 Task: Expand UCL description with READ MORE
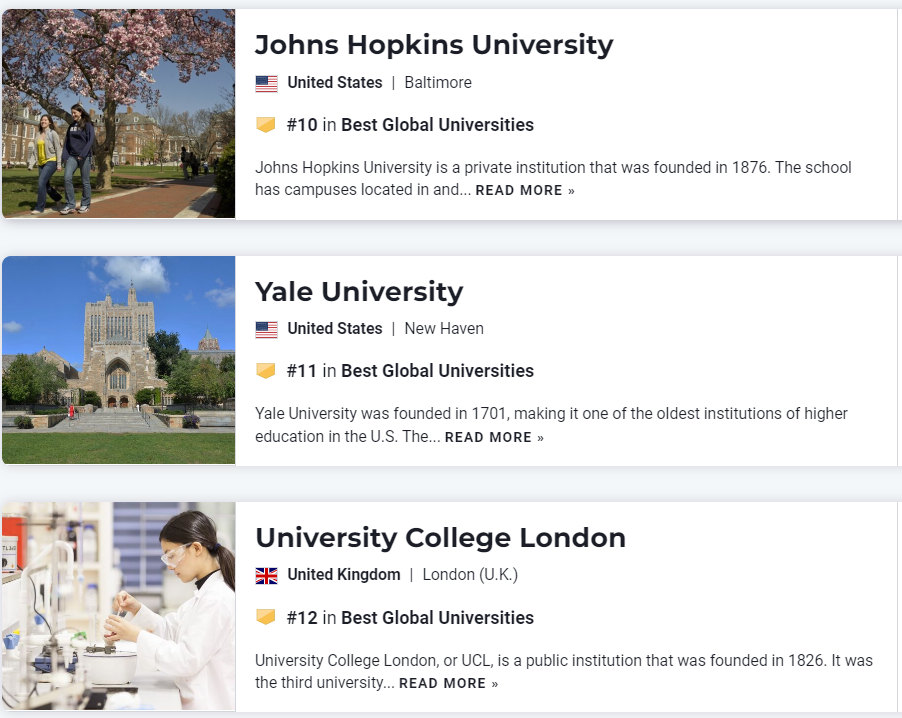[448, 683]
